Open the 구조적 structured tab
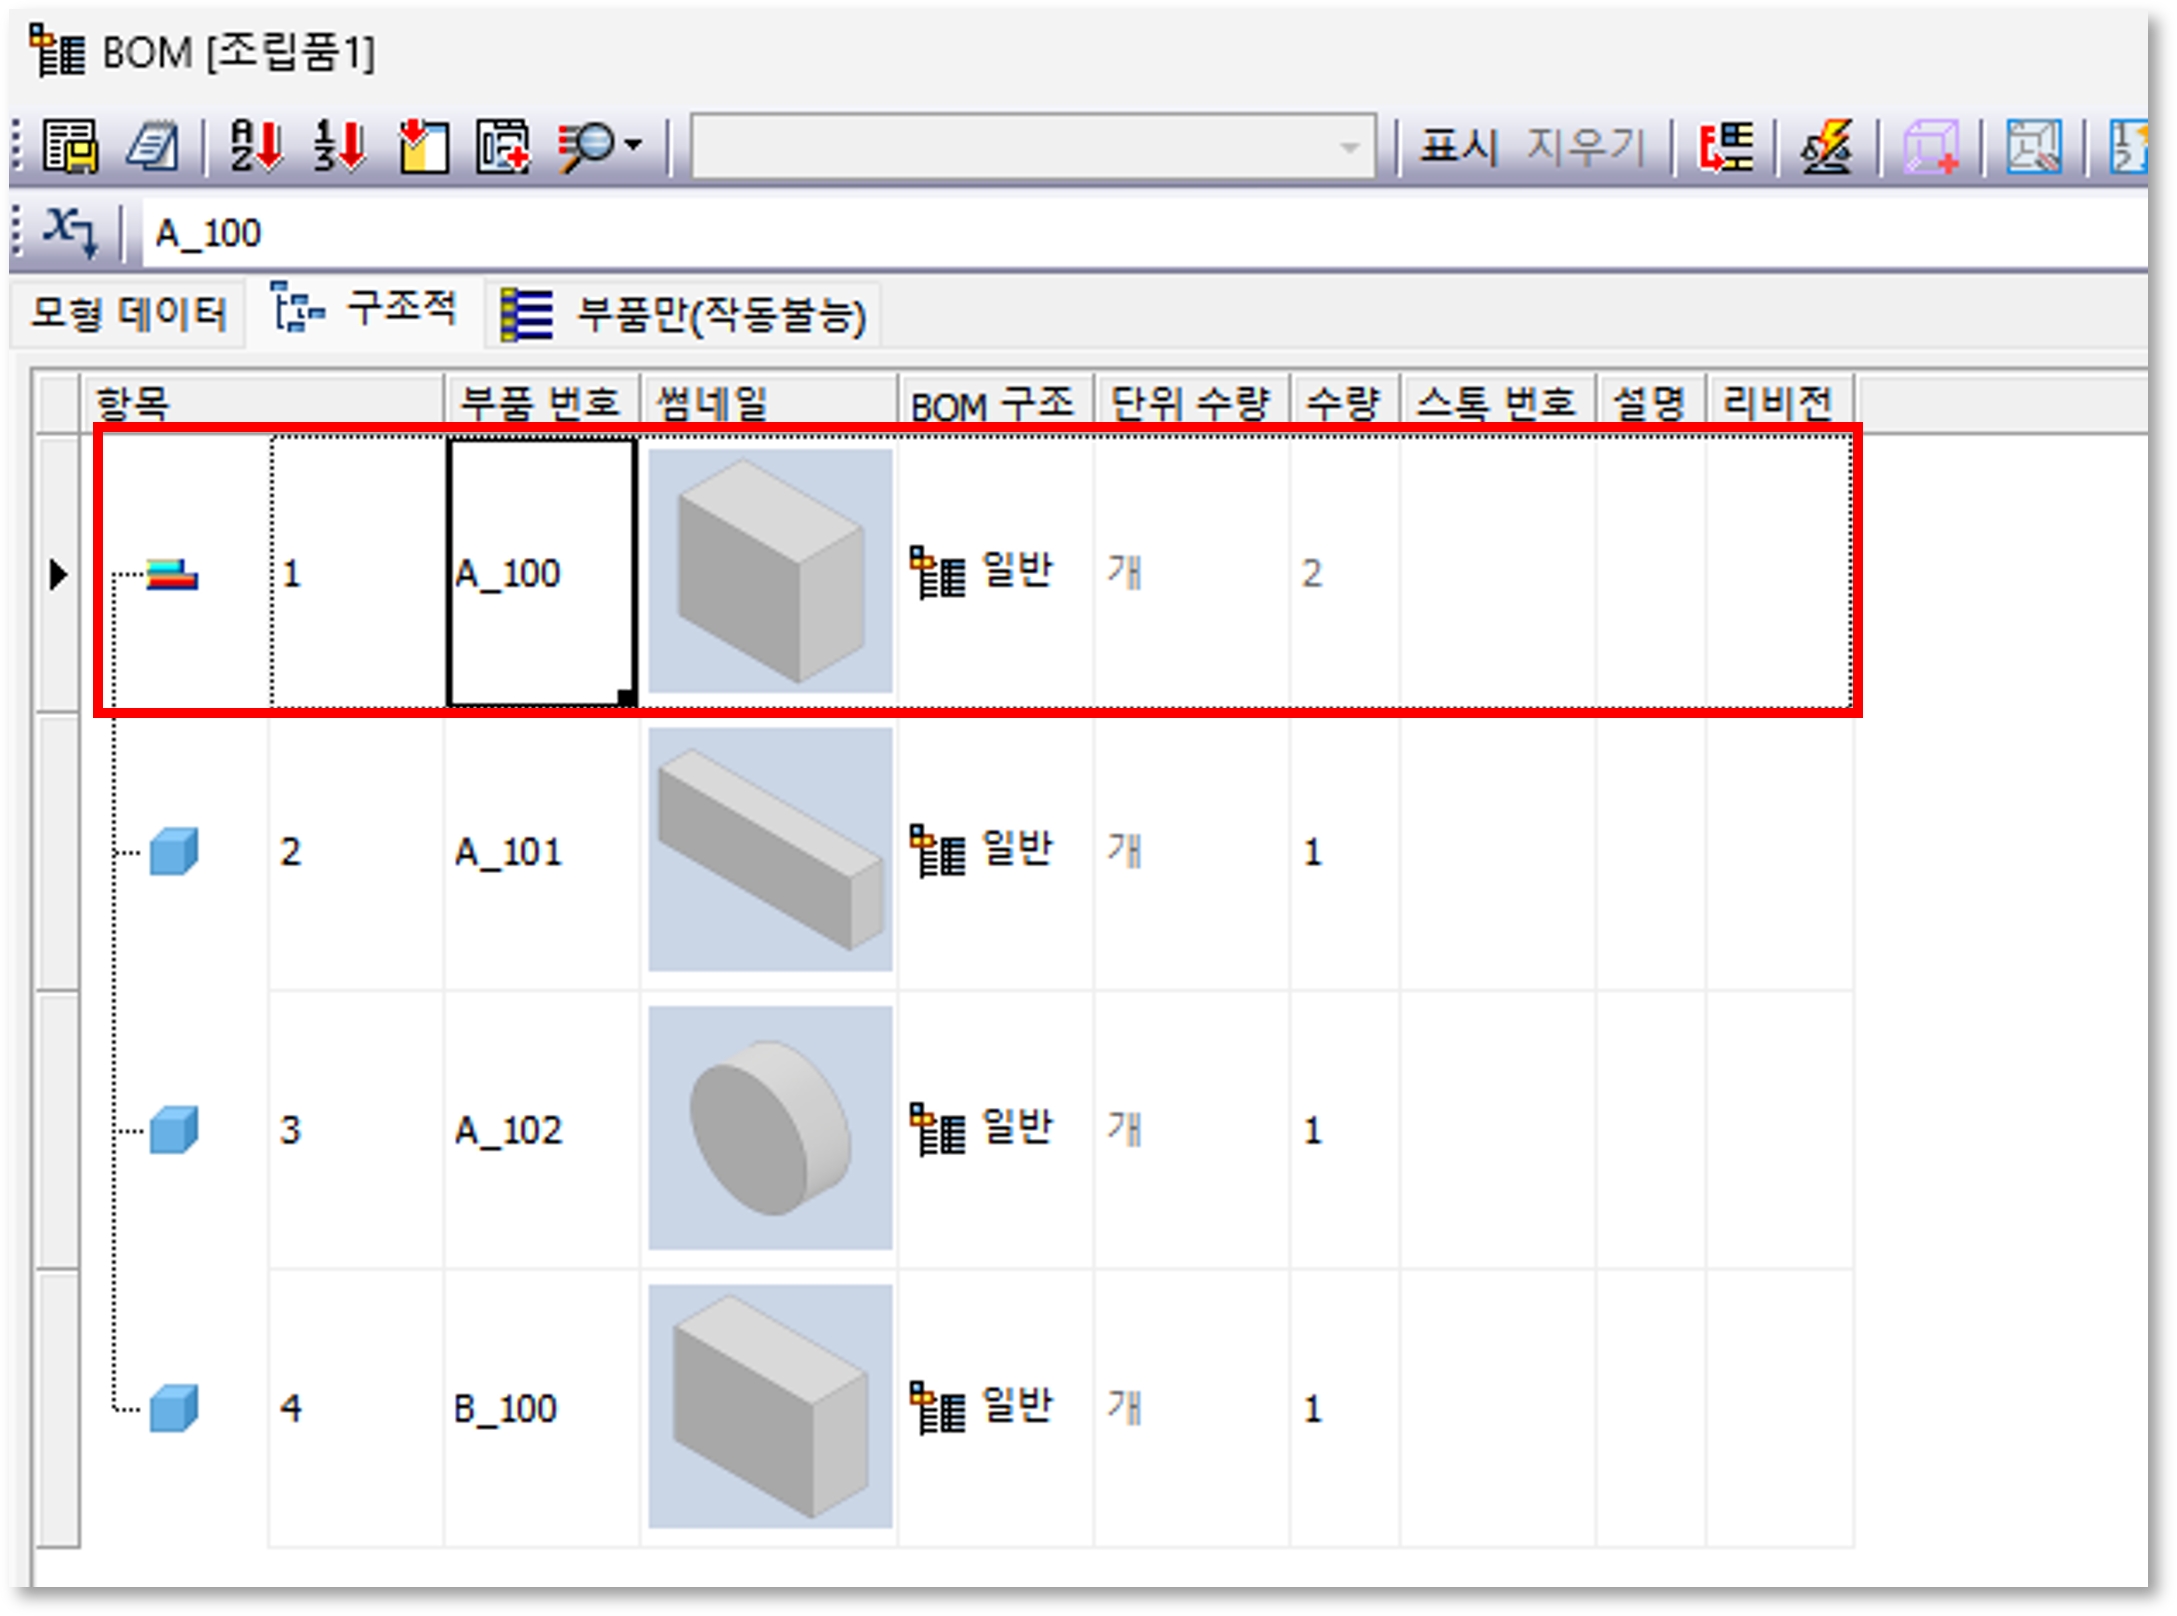 [x=365, y=309]
